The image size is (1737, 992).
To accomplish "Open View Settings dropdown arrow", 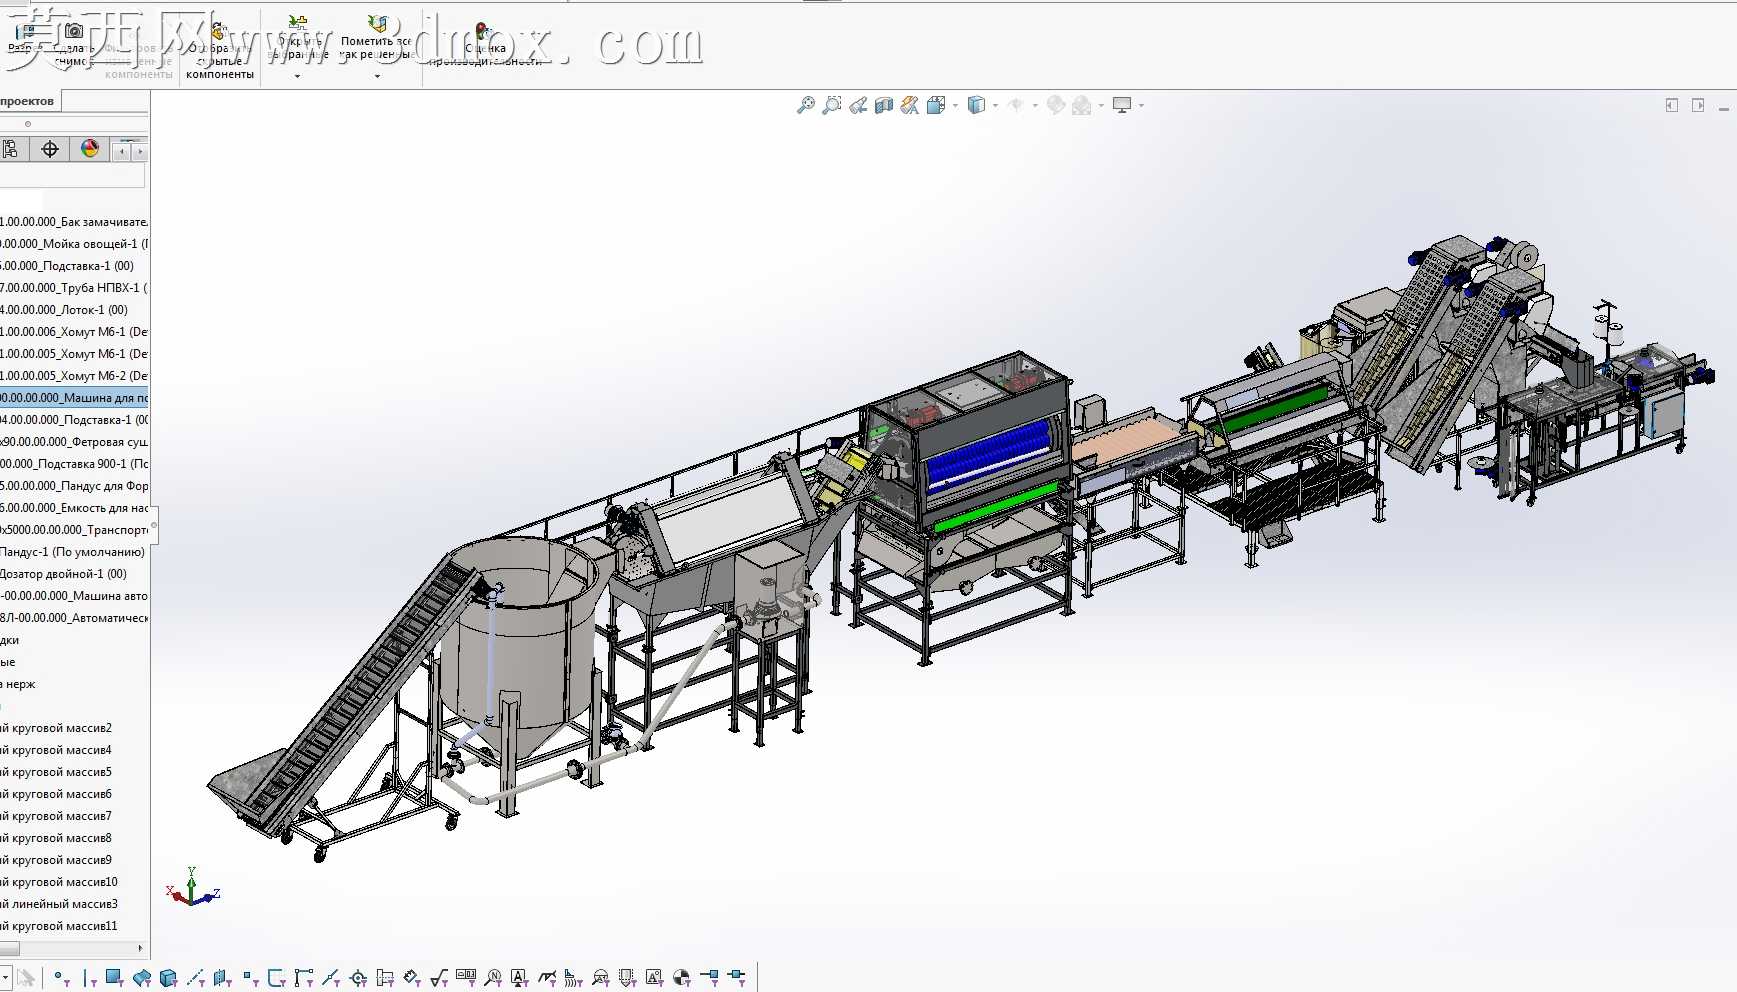I will tap(1141, 105).
